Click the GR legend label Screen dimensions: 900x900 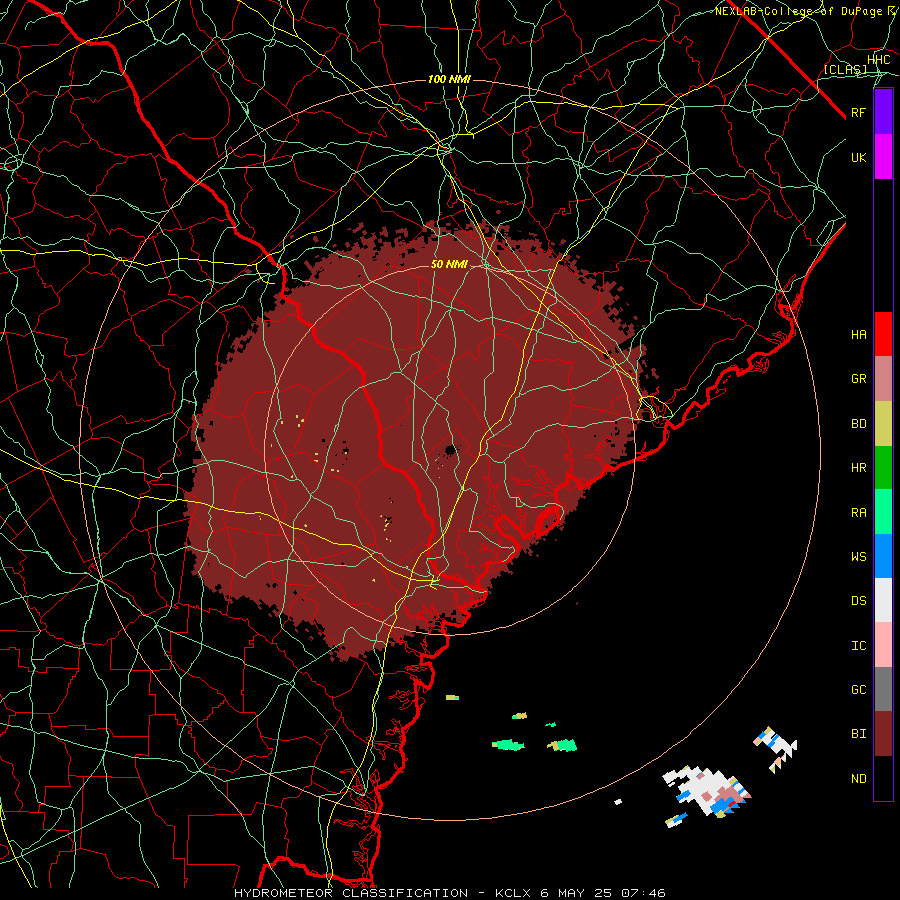858,379
